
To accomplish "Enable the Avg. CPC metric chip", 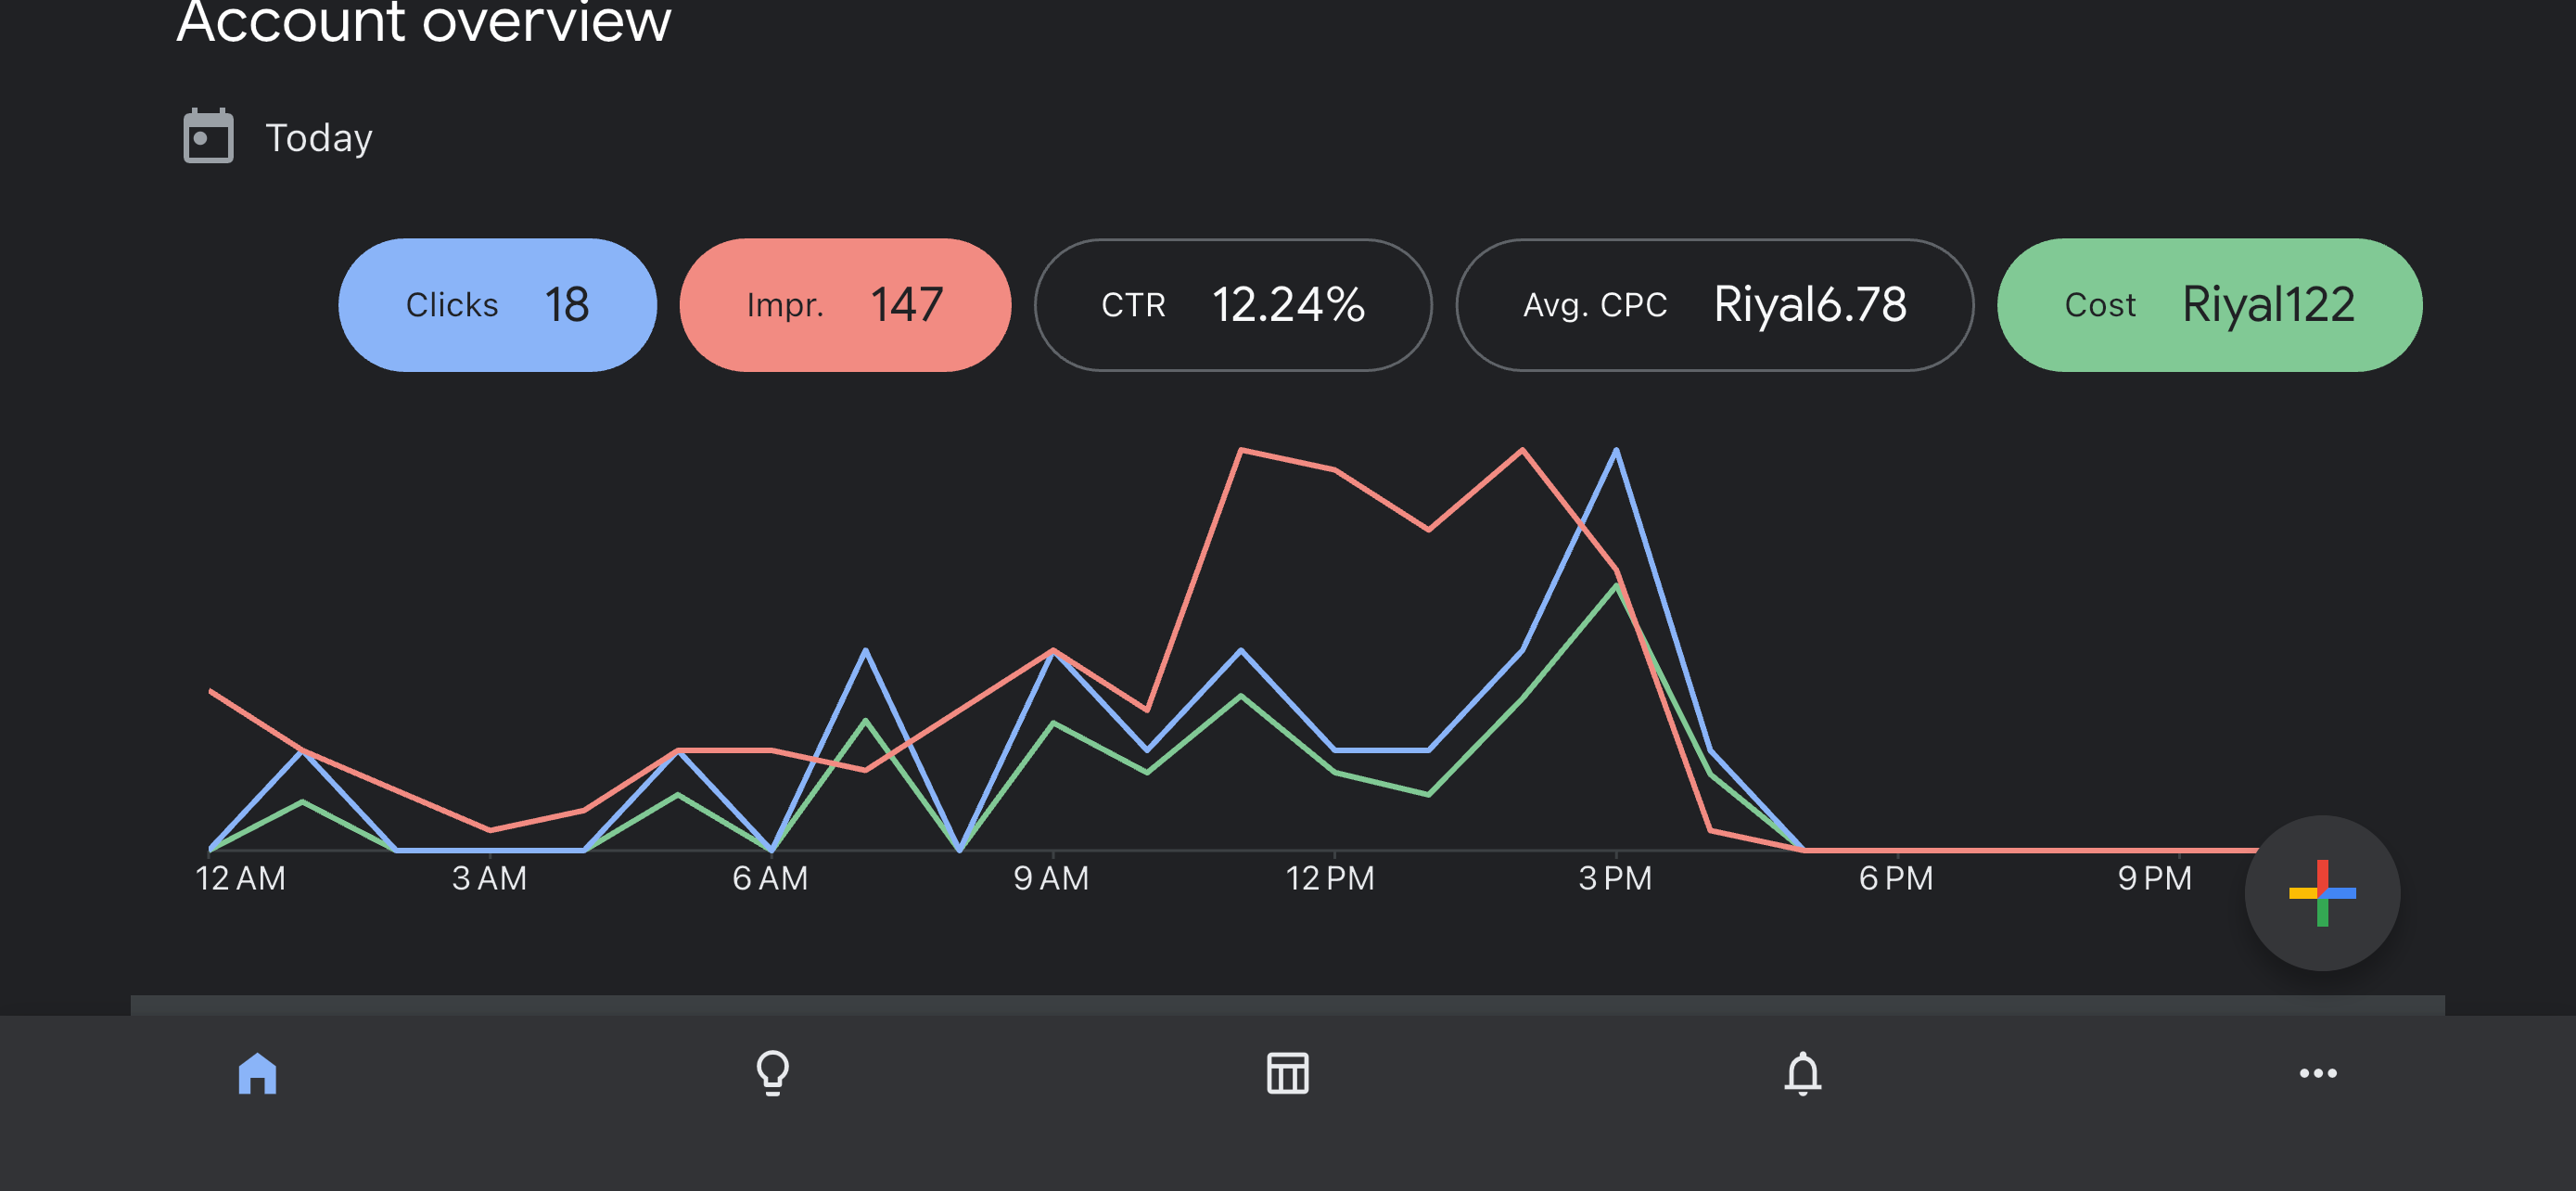I will pos(1714,305).
